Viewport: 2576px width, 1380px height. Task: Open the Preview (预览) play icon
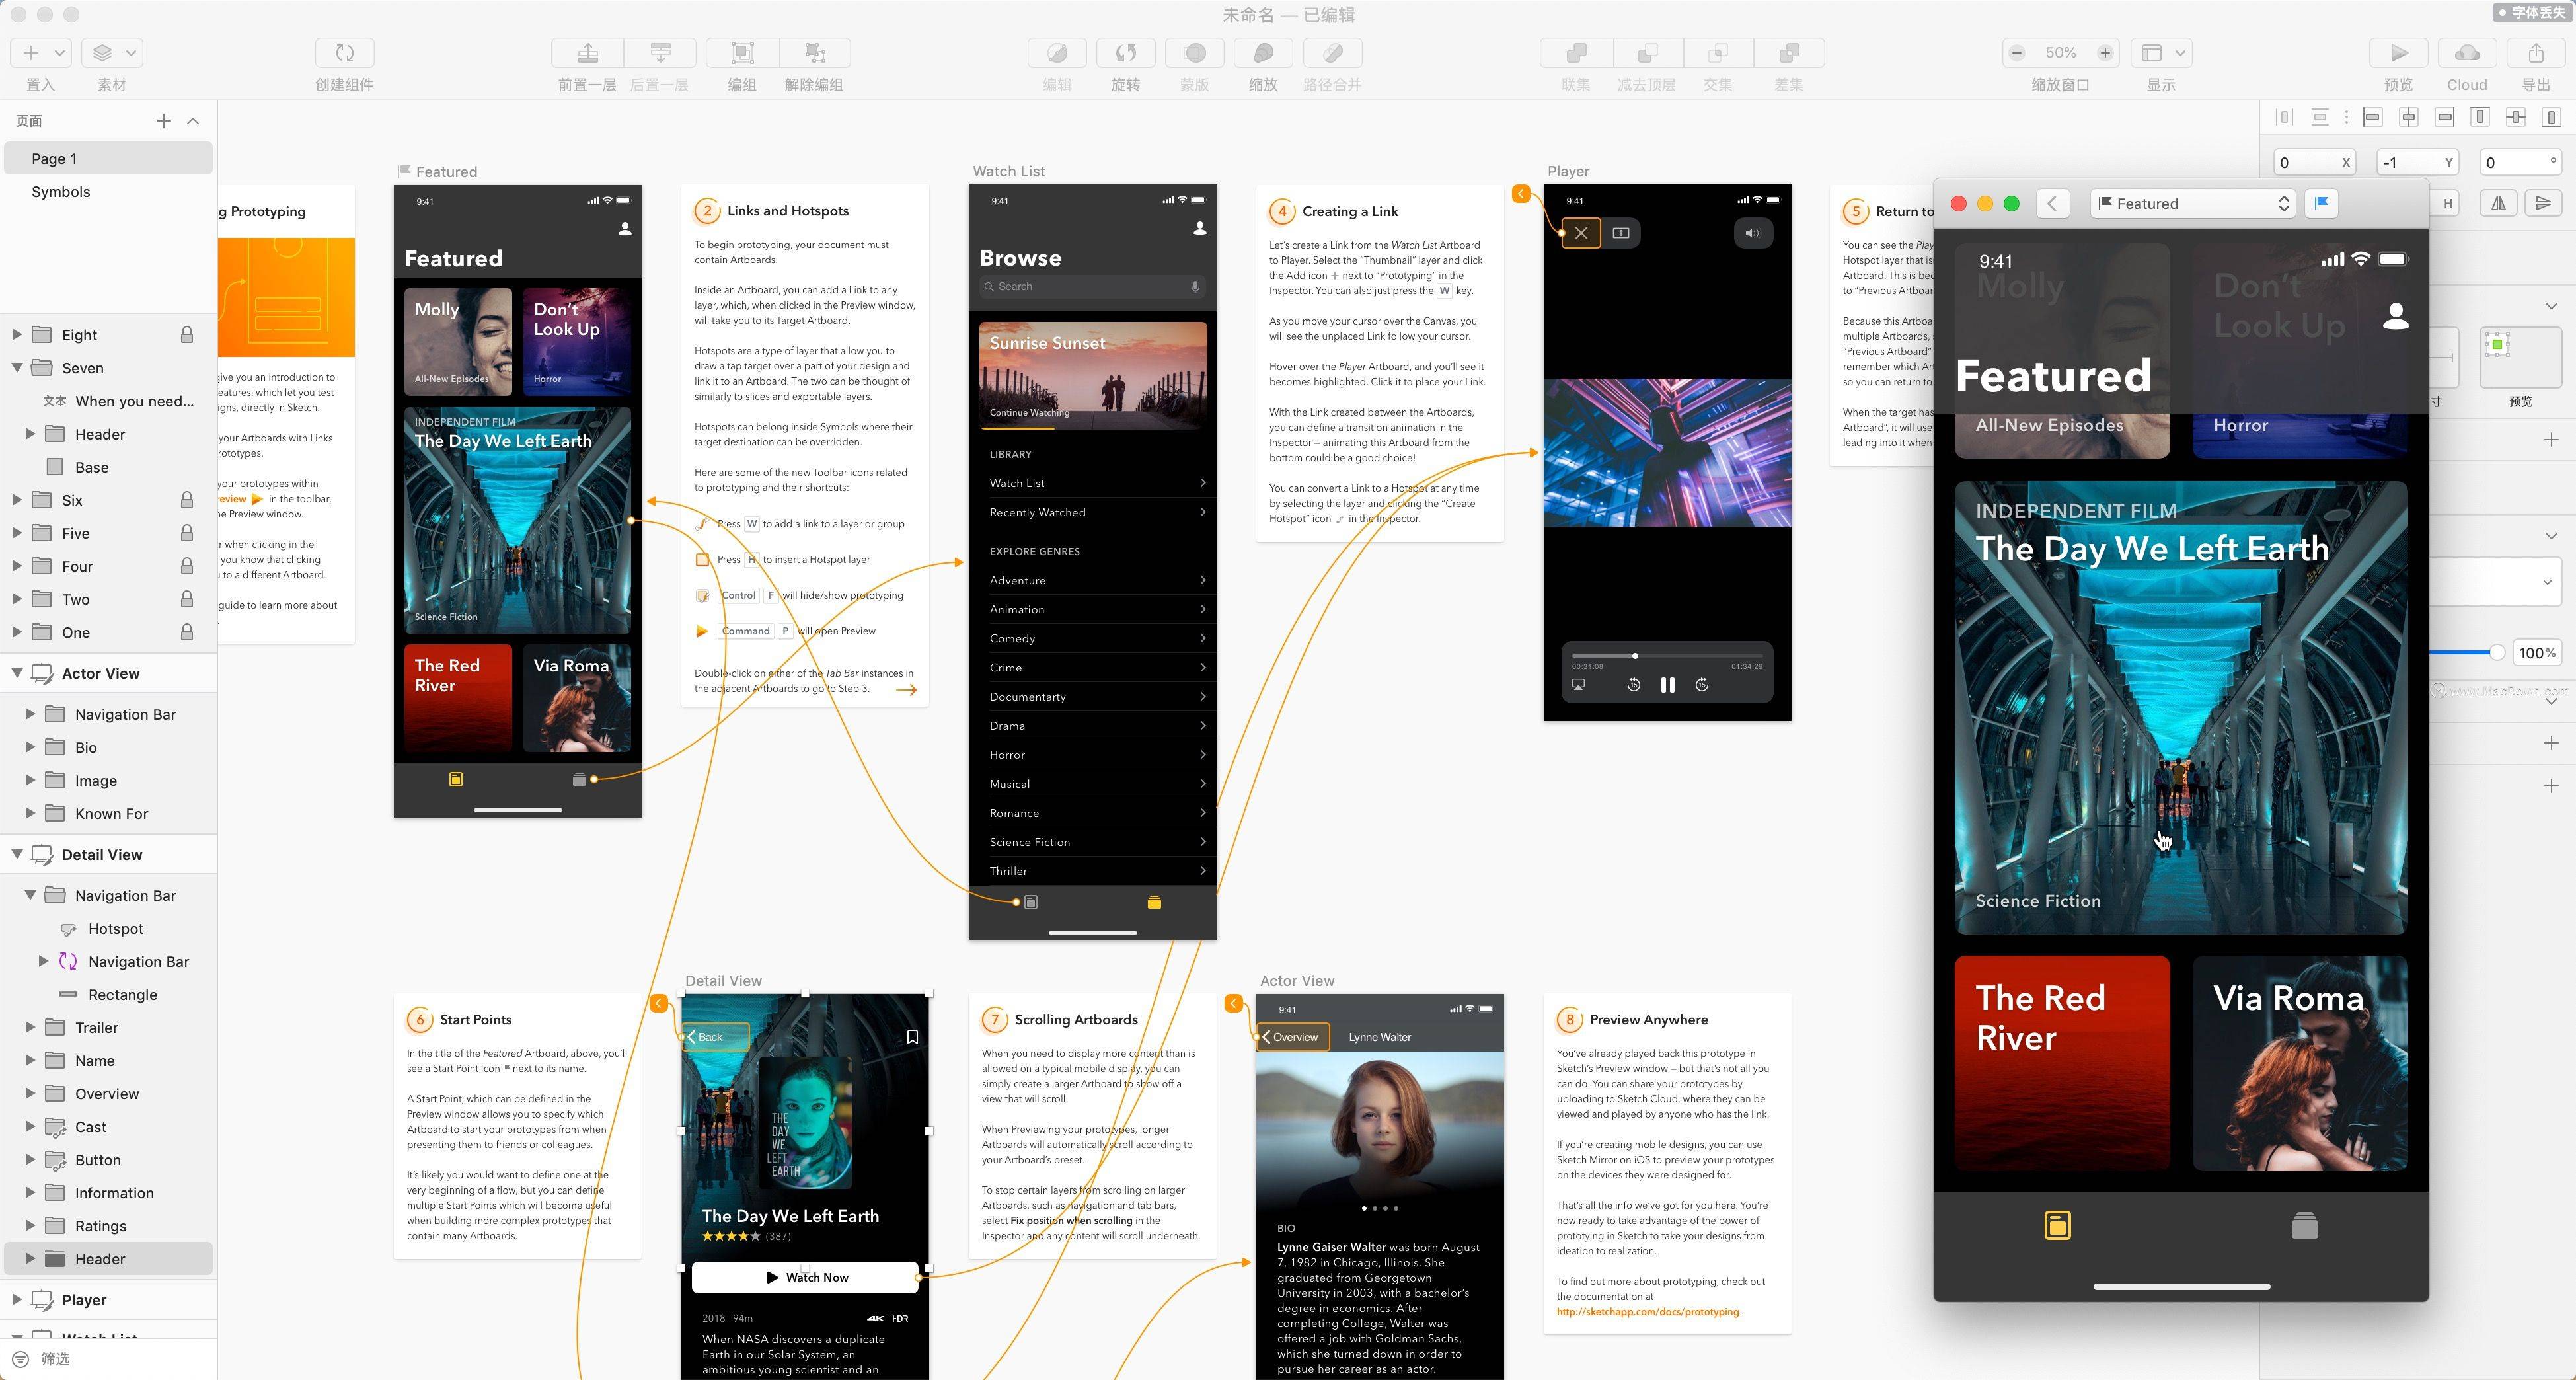(2398, 53)
